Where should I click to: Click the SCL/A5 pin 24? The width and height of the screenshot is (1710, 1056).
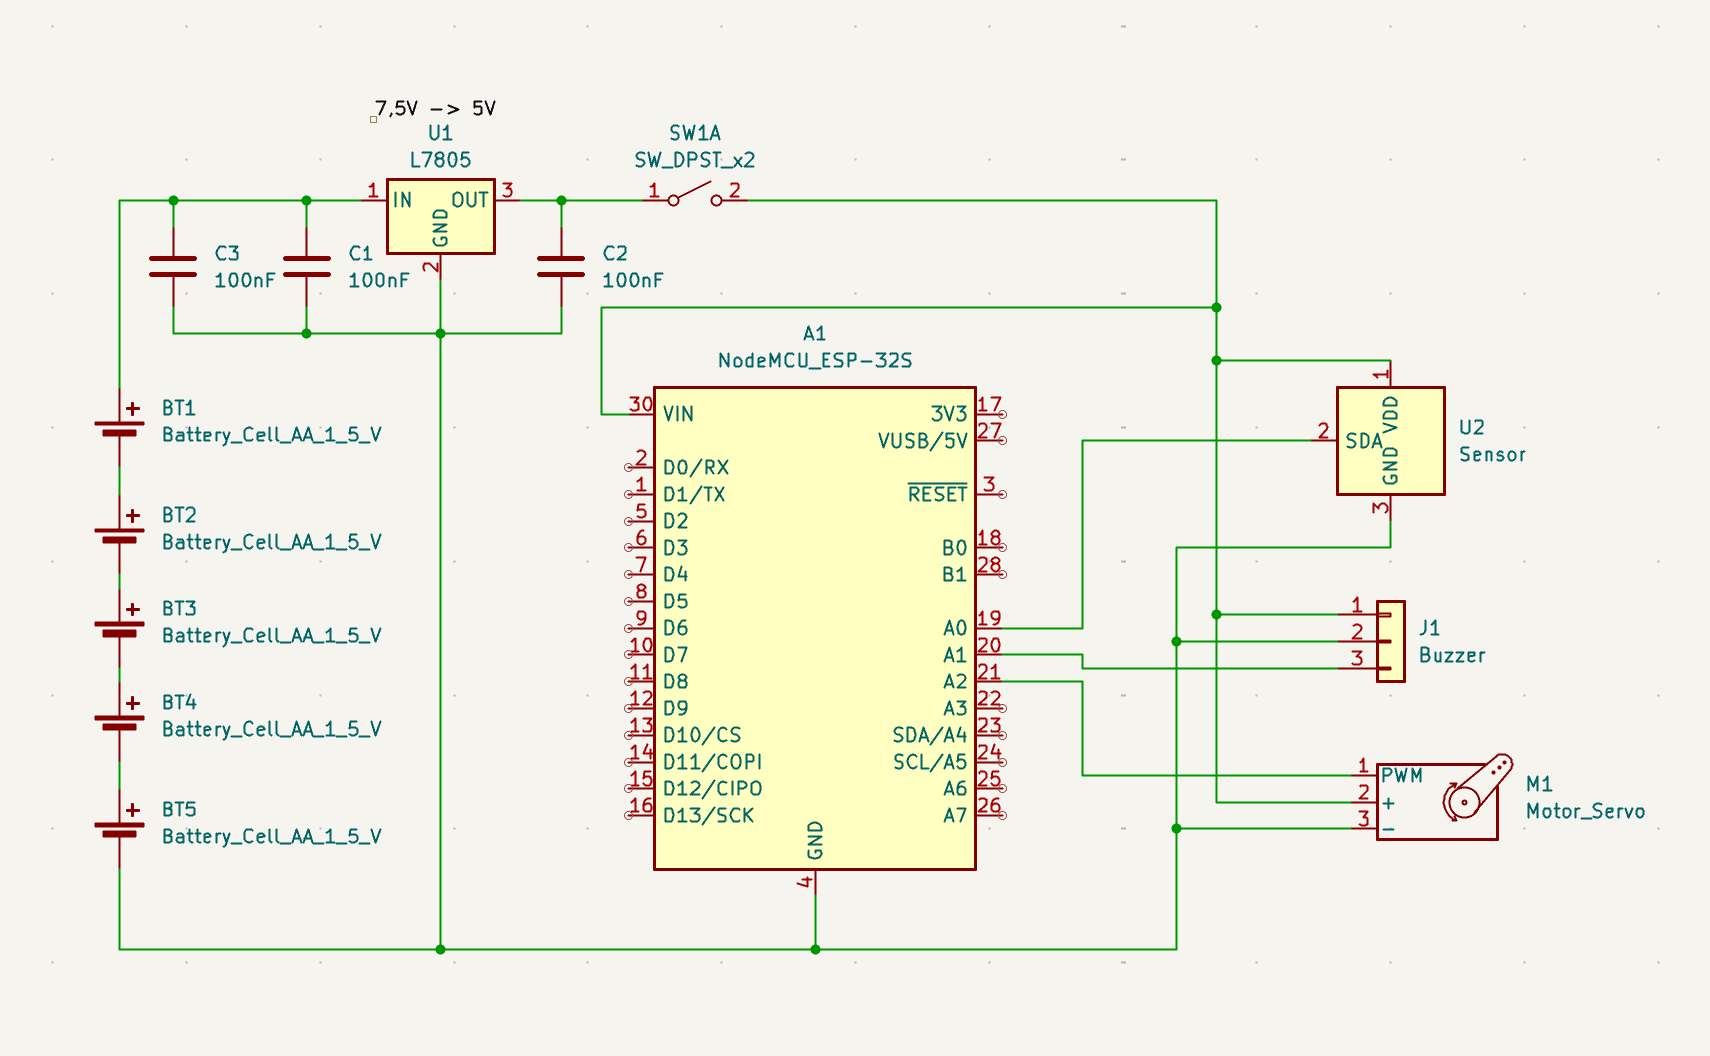(x=991, y=761)
